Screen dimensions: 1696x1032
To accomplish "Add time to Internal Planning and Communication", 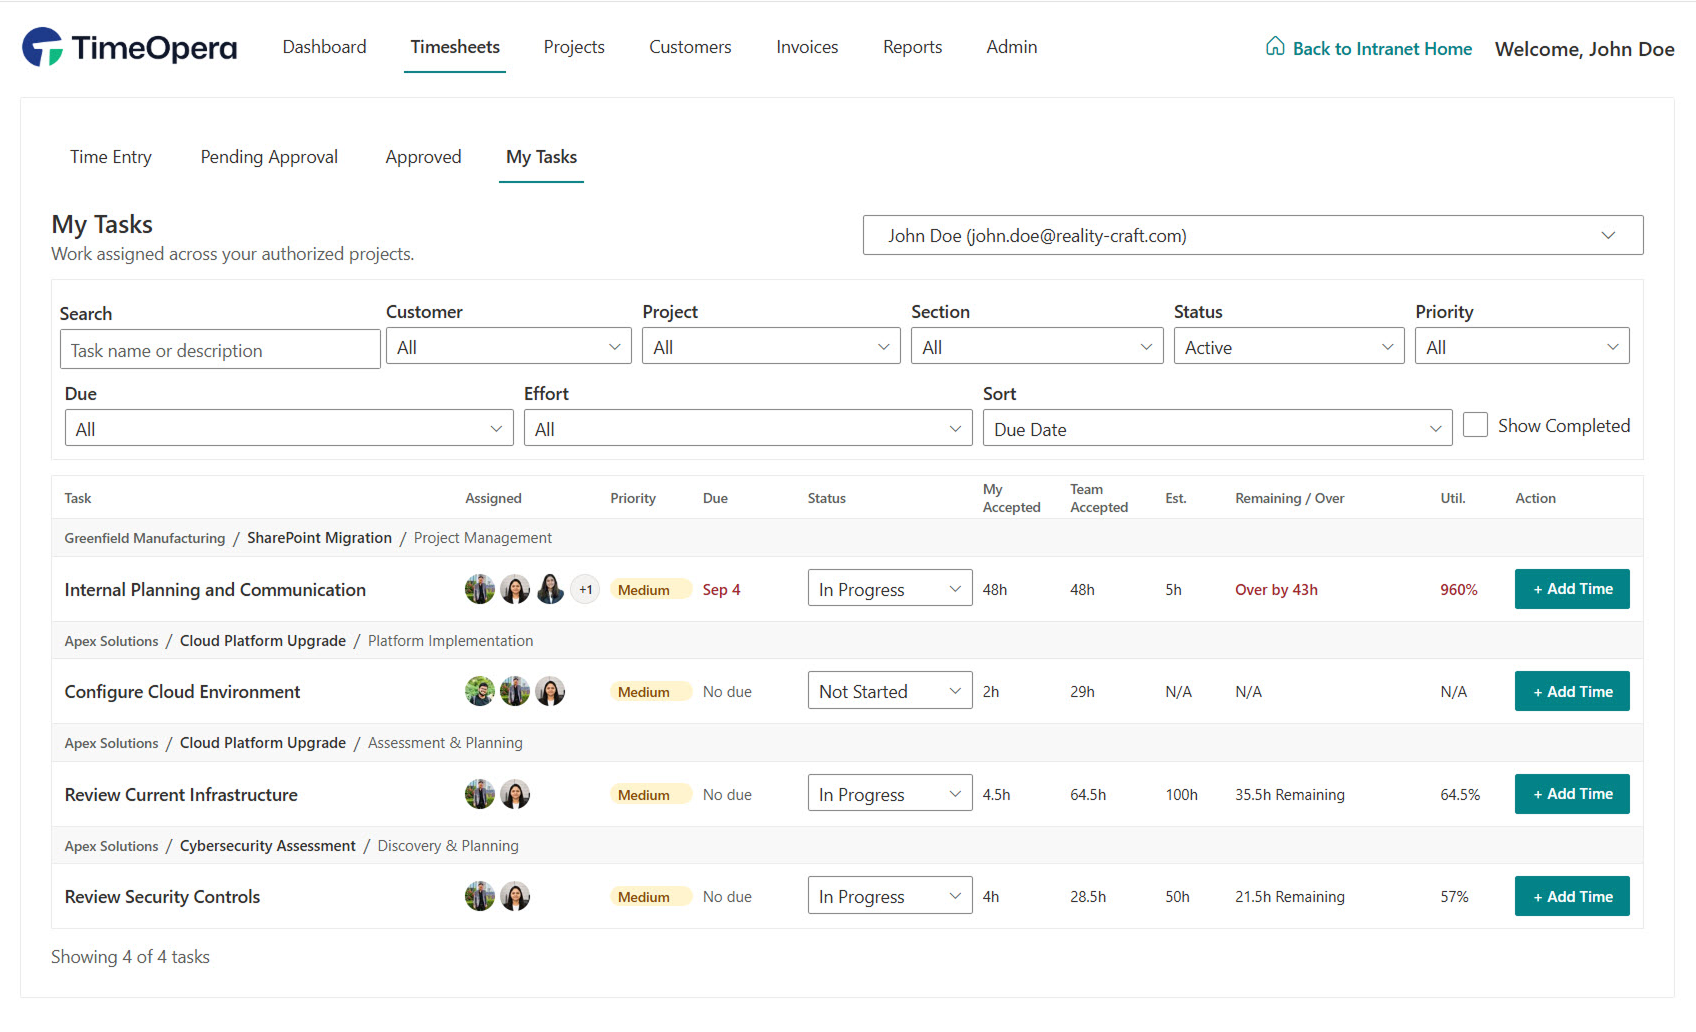I will 1572,589.
